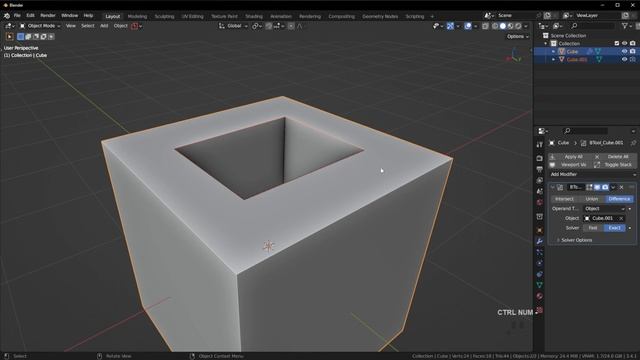Open the Window menu

(x=69, y=16)
